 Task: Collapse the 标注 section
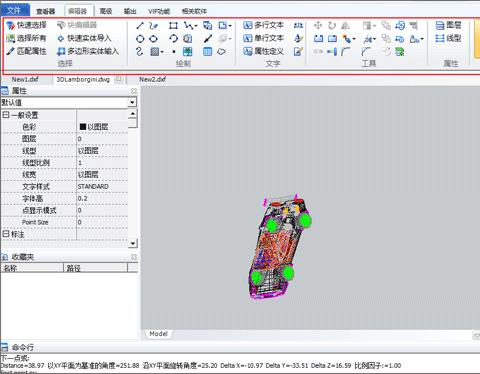[5, 234]
